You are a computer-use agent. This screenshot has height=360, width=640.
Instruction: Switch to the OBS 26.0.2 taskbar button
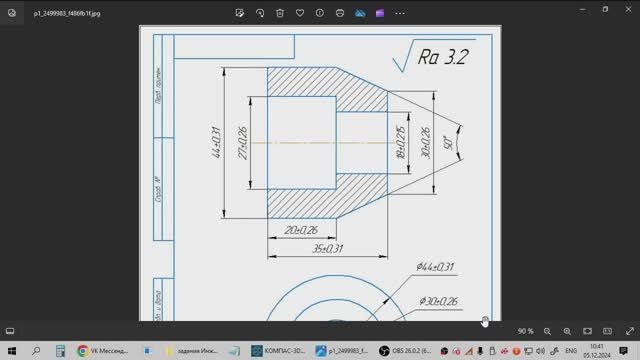[405, 351]
